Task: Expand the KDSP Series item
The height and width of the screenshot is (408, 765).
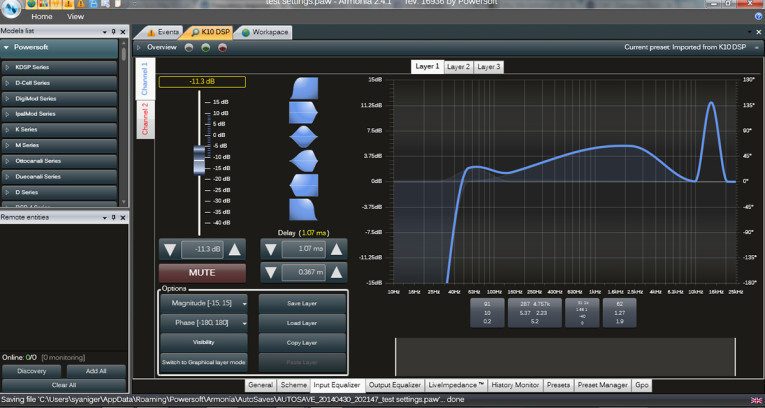Action: tap(7, 67)
